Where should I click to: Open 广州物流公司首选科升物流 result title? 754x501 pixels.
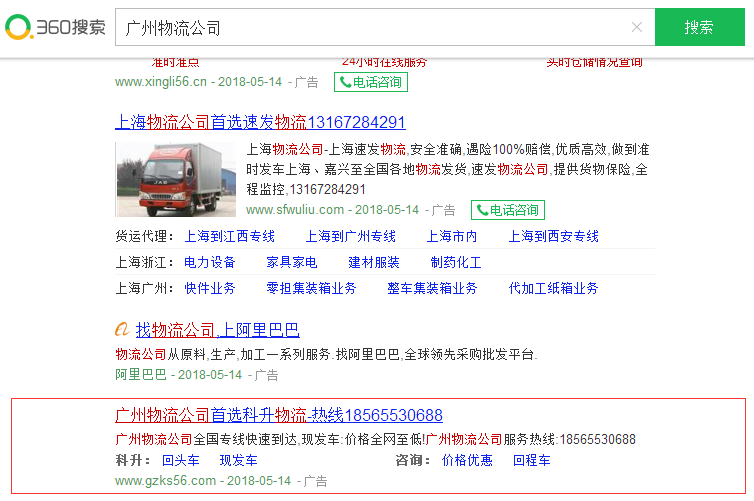279,415
